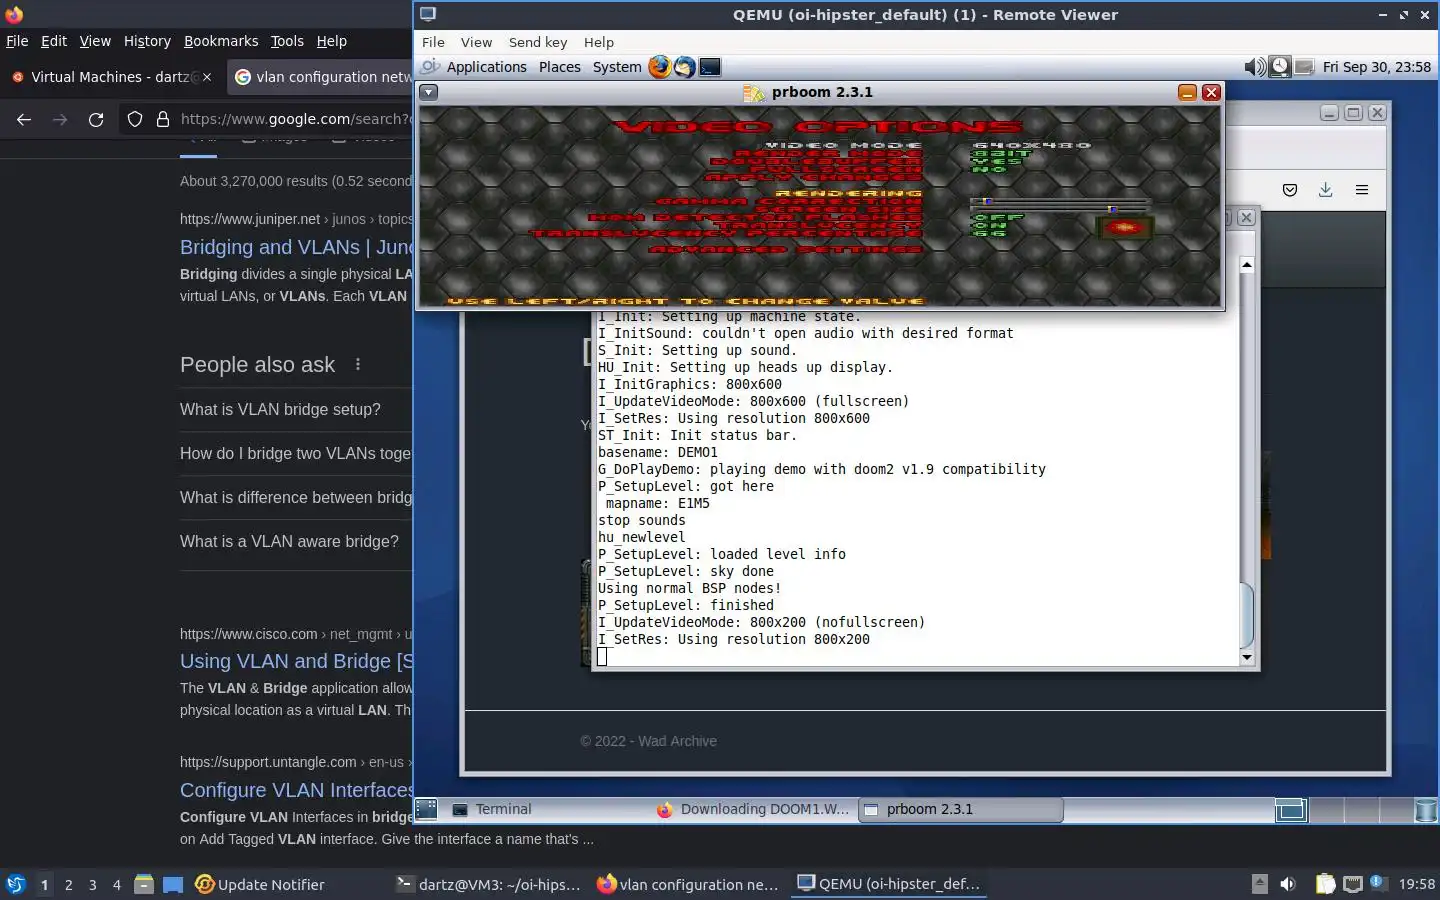Open the prboom window menu arrow button
1440x900 pixels.
[428, 92]
